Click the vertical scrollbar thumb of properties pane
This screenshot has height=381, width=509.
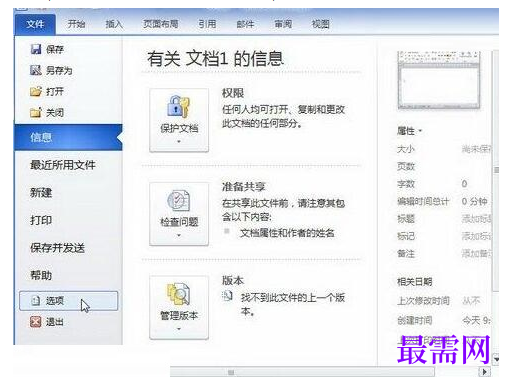pyautogui.click(x=496, y=170)
